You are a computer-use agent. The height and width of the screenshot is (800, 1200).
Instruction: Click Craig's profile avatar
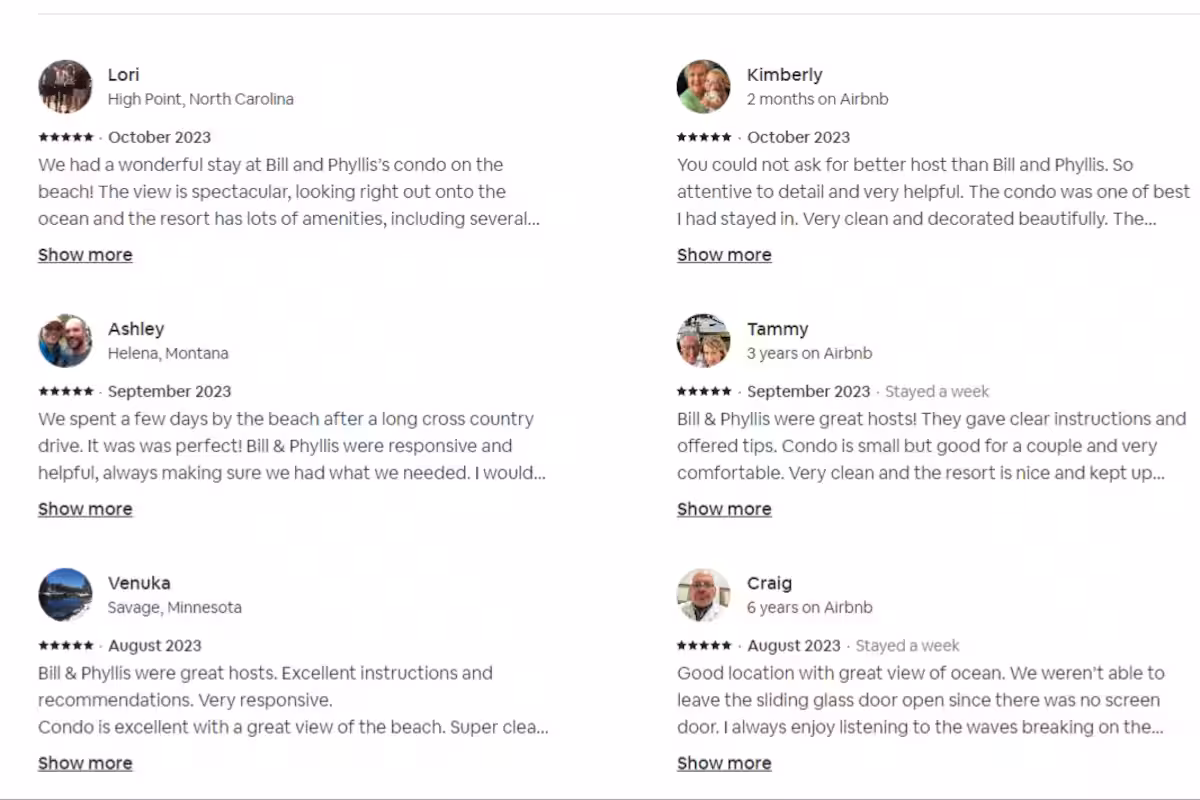point(703,594)
